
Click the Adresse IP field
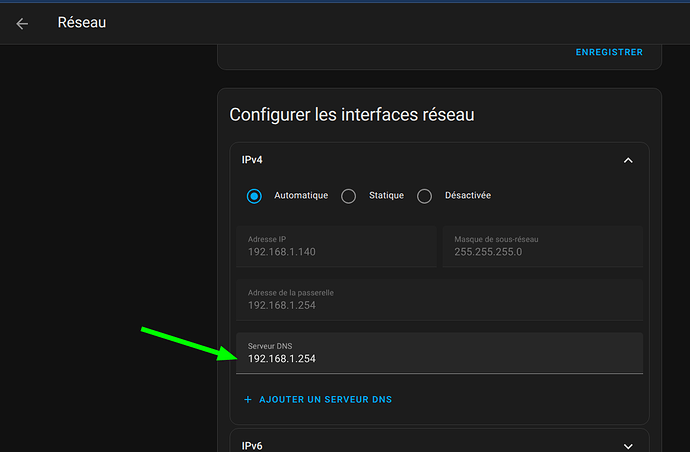coord(335,247)
